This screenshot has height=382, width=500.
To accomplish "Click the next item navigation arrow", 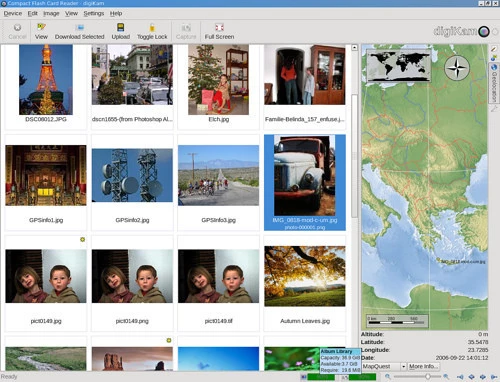I will pyautogui.click(x=482, y=377).
